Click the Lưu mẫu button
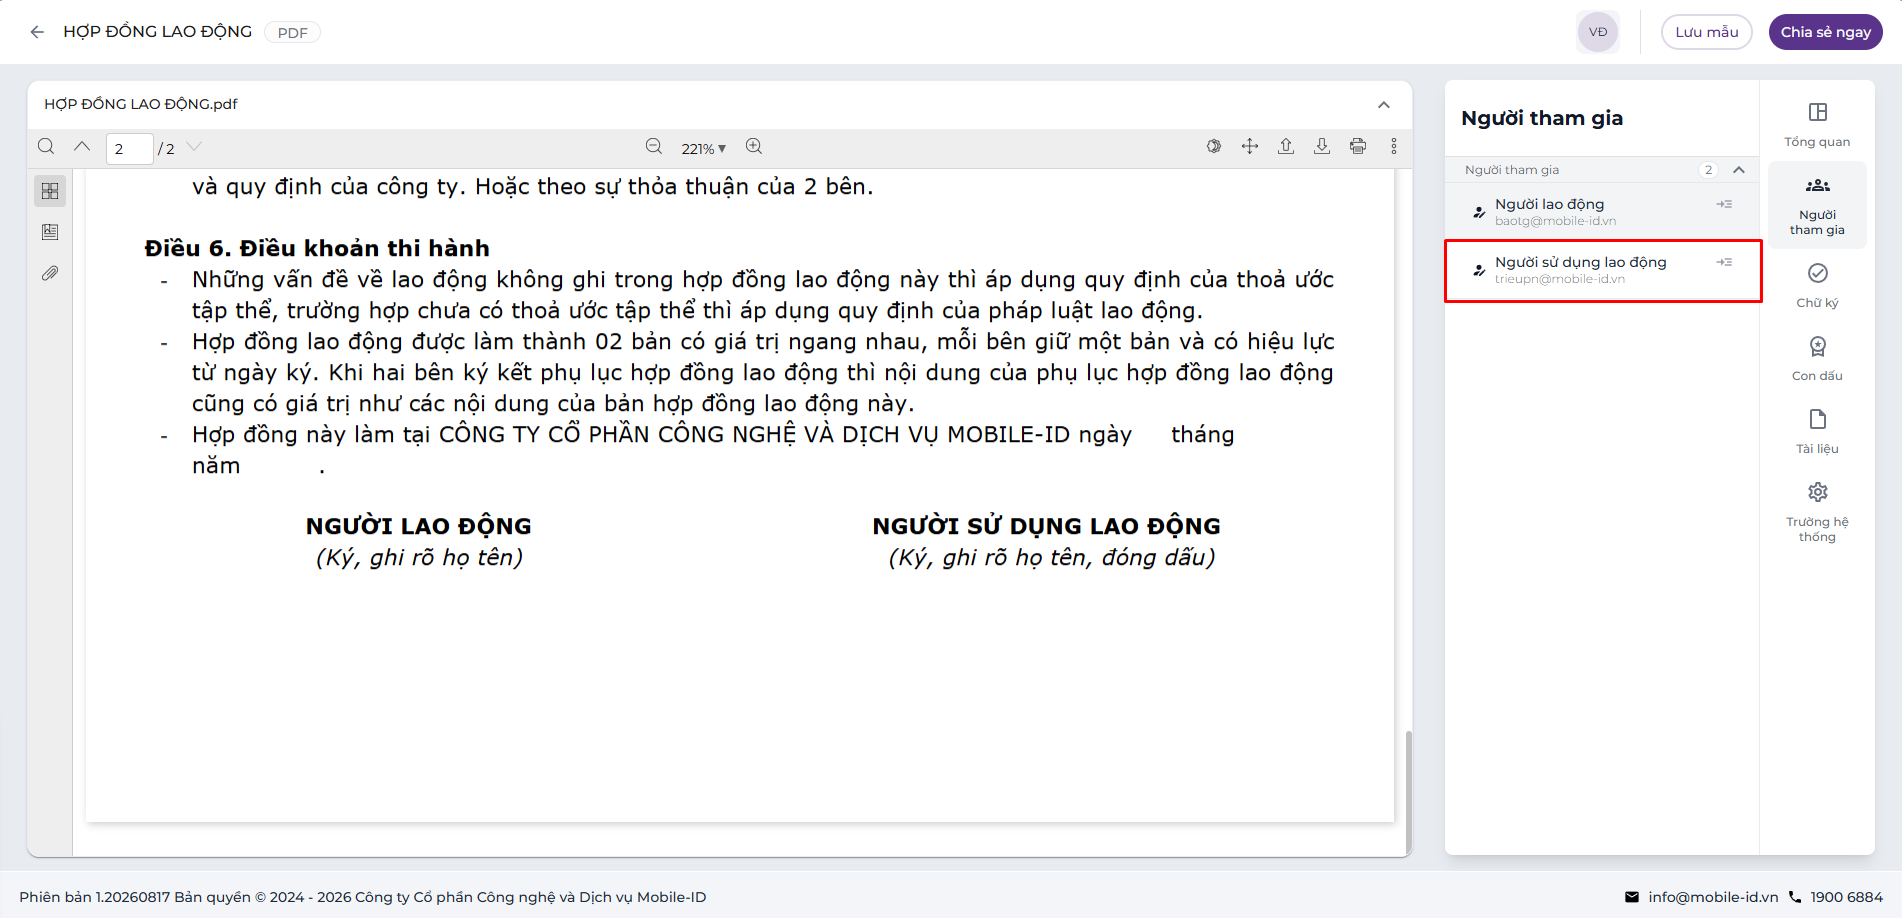 pos(1707,32)
